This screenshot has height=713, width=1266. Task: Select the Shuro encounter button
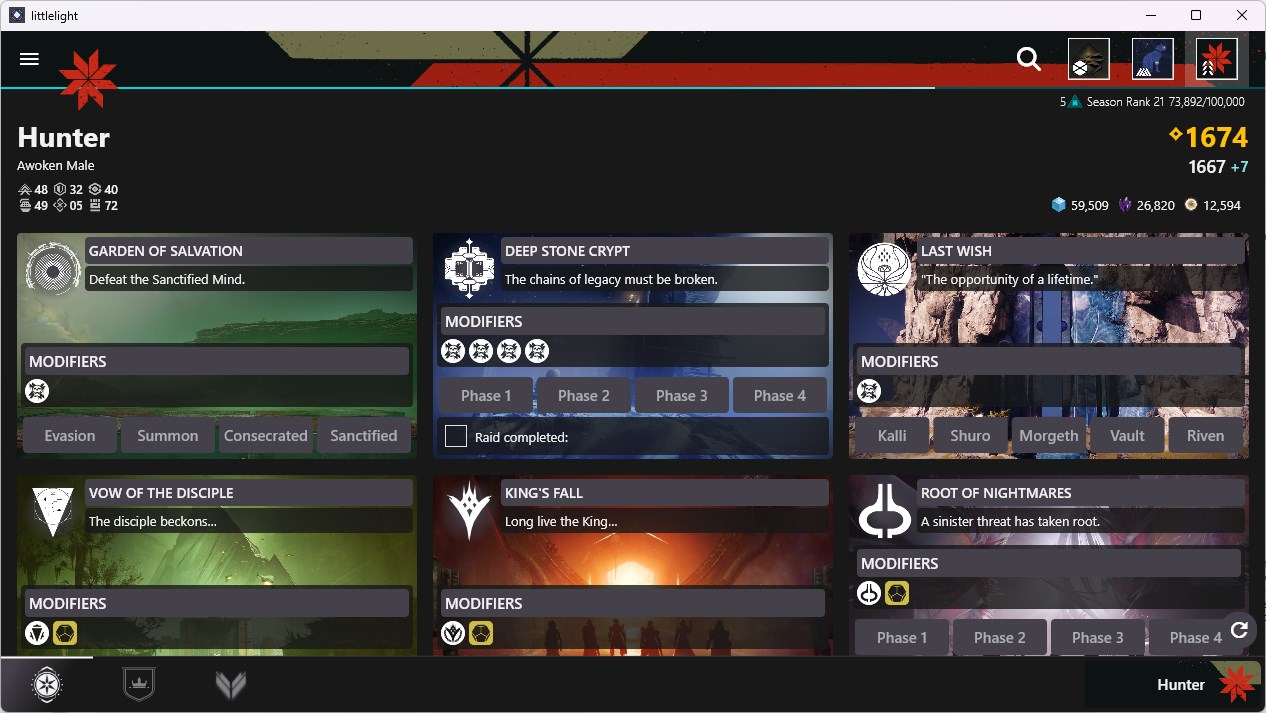[970, 436]
